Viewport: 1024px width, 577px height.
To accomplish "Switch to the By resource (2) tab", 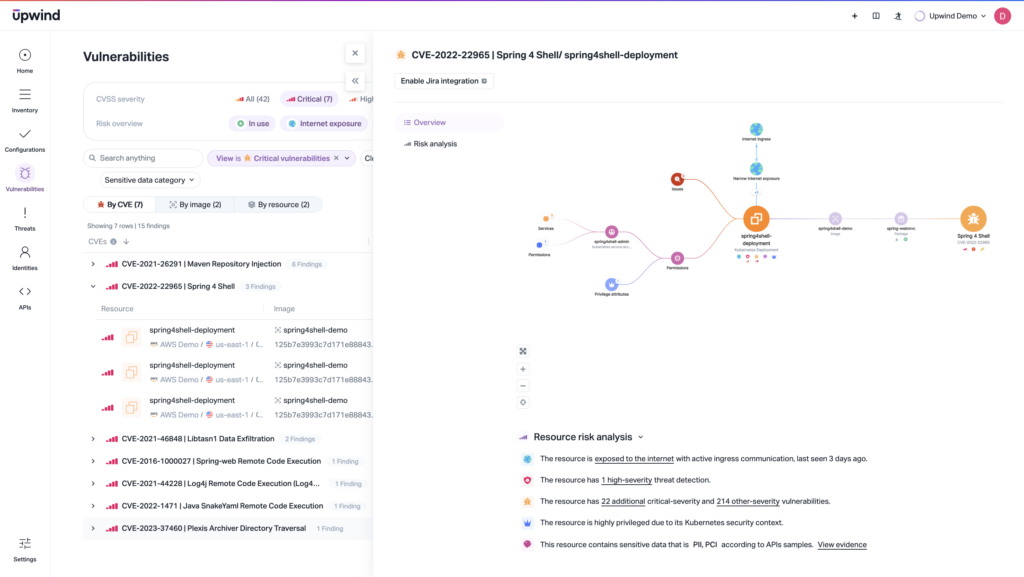I will [278, 204].
